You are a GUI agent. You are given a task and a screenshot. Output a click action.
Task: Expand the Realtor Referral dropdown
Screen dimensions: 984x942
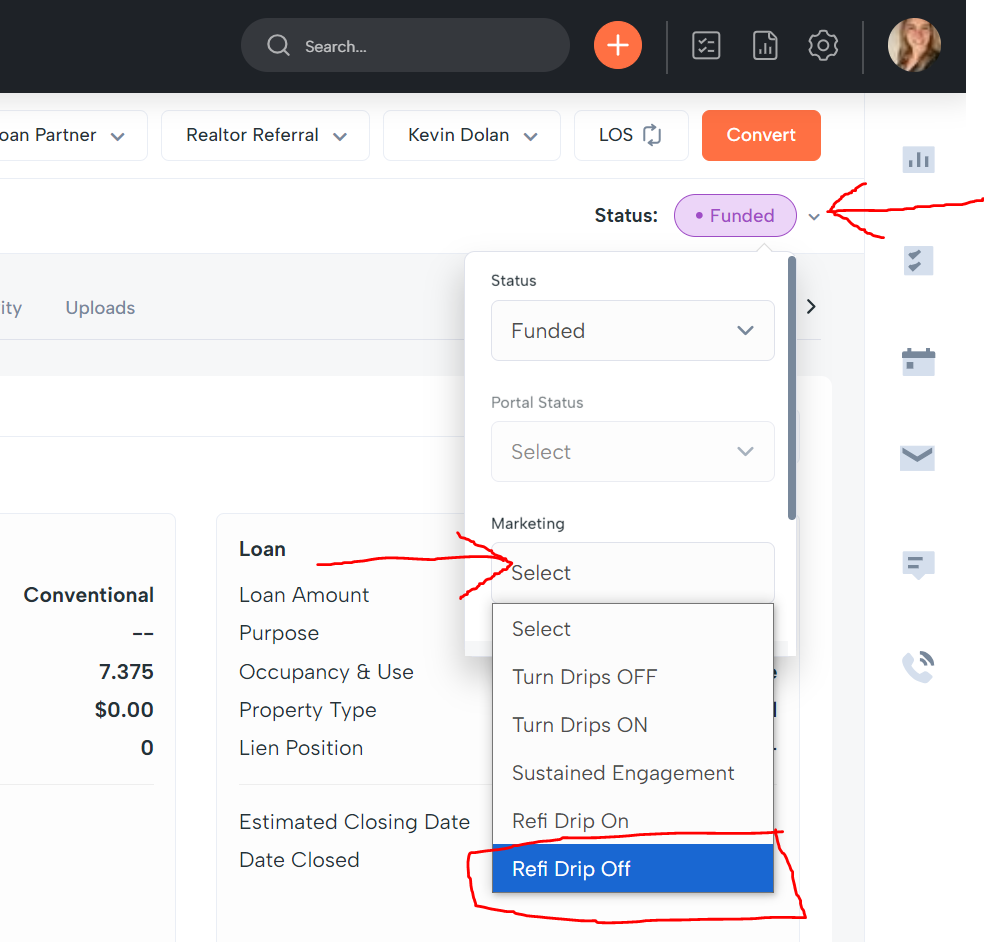pos(265,135)
